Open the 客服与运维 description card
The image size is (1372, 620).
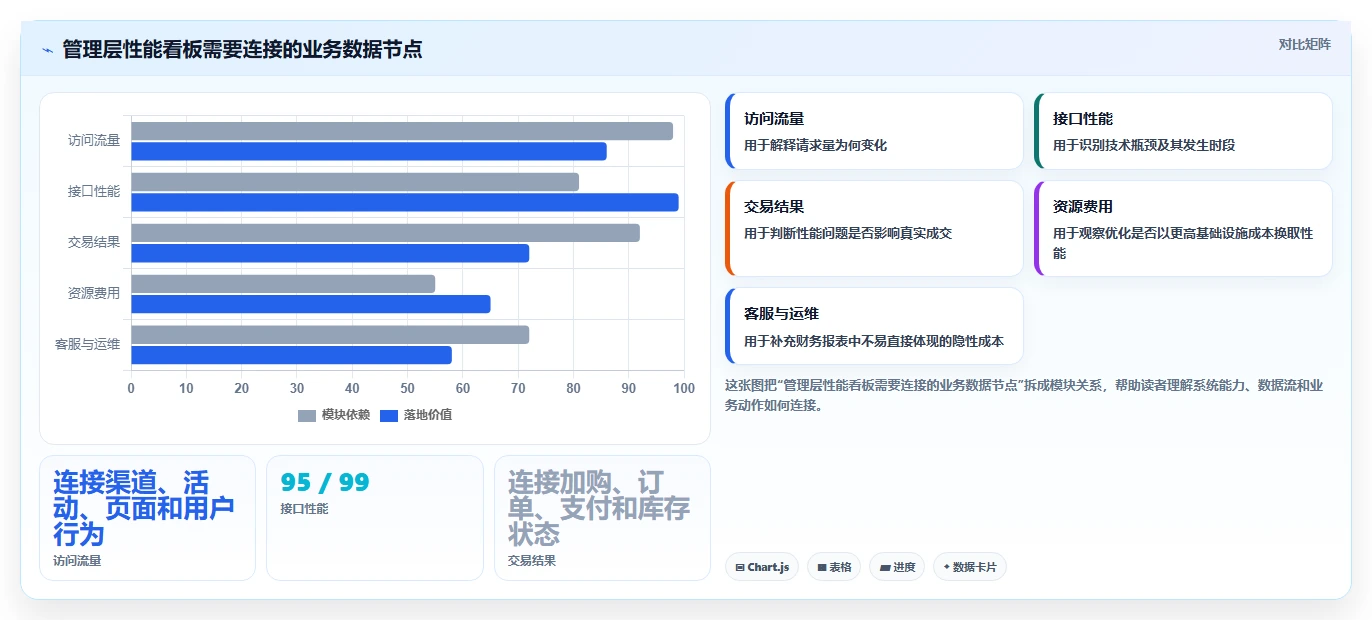874,326
